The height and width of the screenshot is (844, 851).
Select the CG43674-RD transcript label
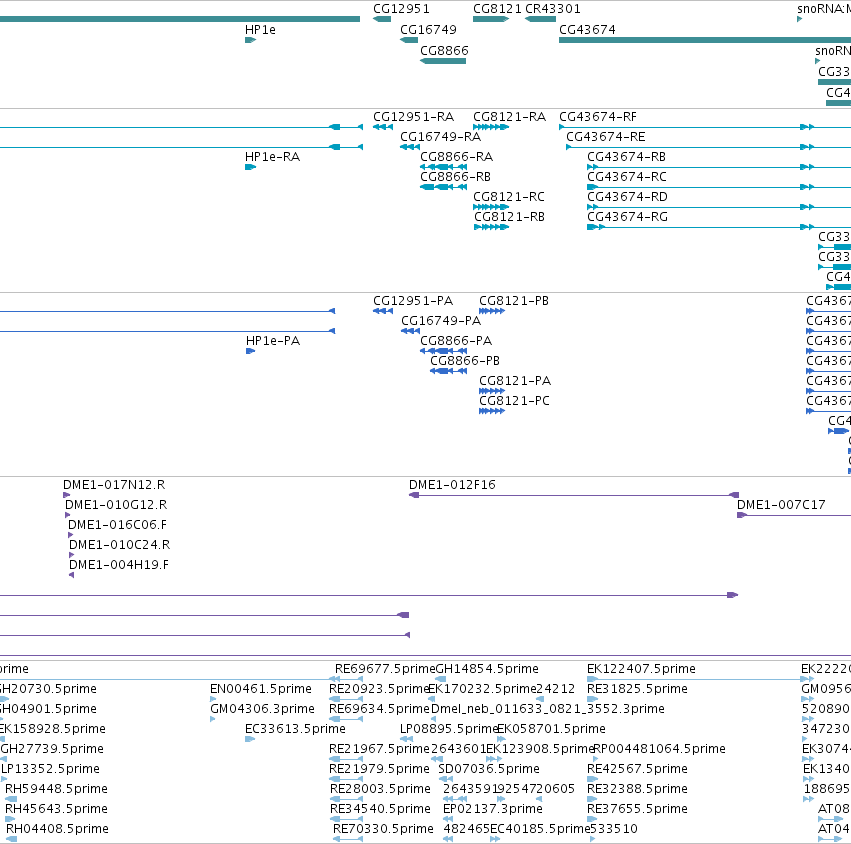(x=627, y=197)
